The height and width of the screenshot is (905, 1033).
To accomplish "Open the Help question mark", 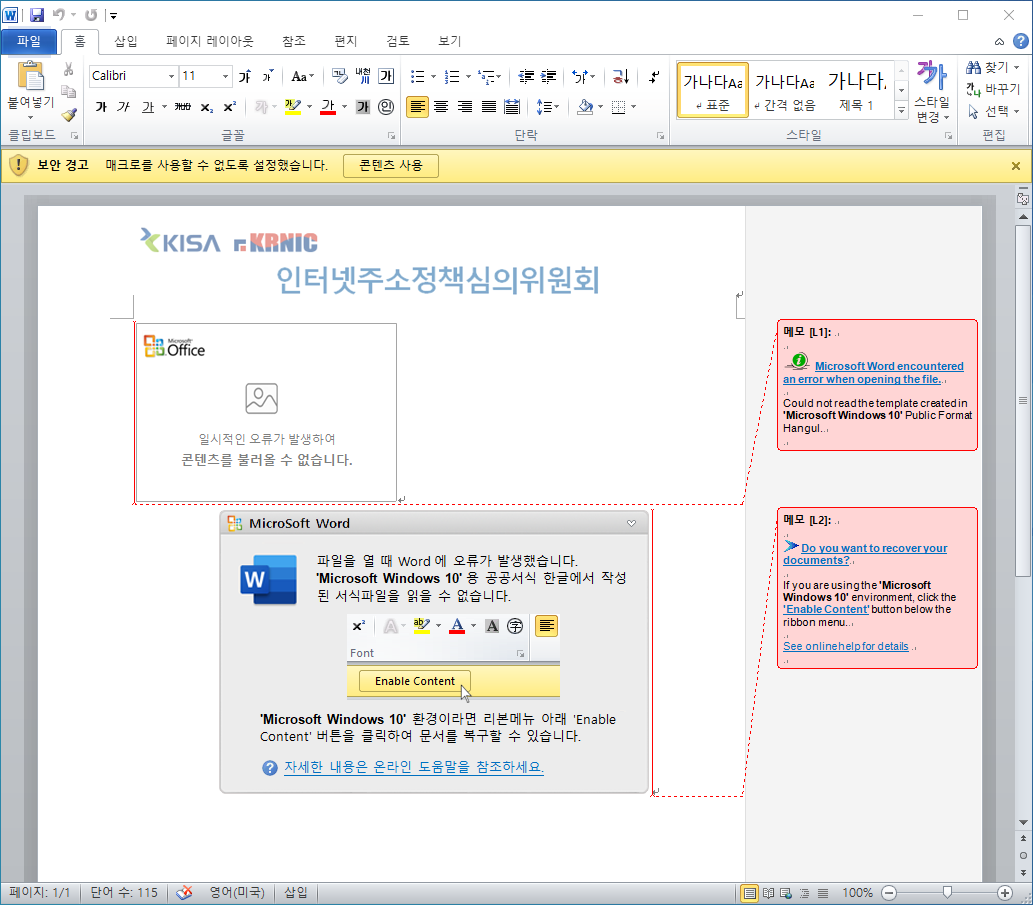I will click(1020, 41).
